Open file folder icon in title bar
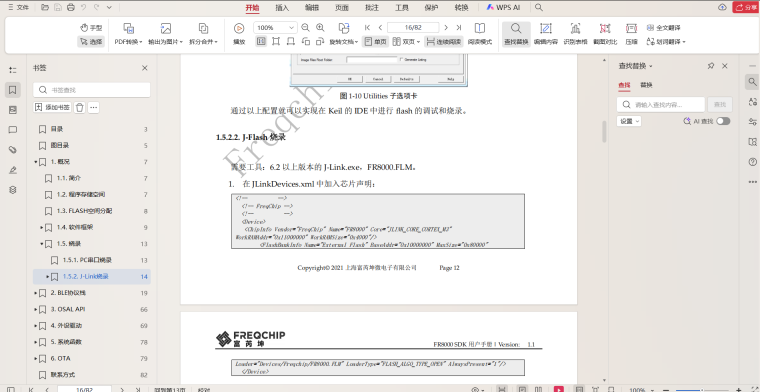The width and height of the screenshot is (760, 392). (x=45, y=7)
